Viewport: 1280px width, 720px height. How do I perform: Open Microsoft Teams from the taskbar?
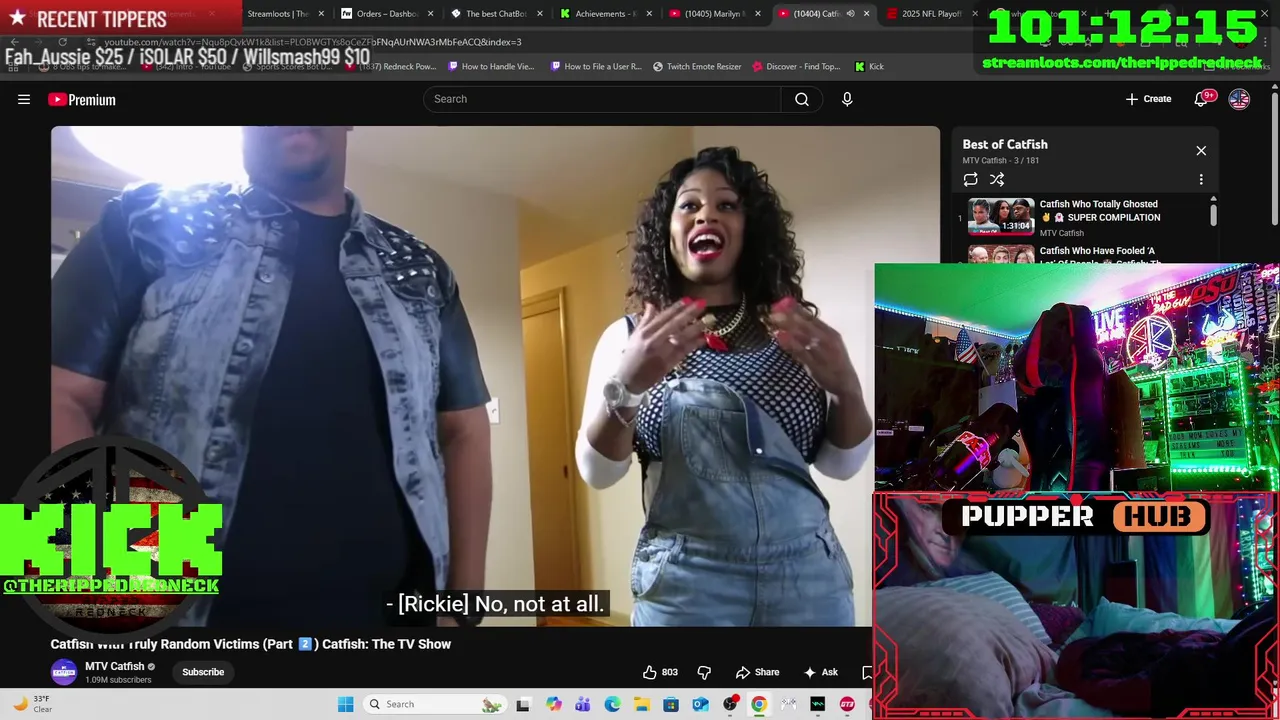(x=583, y=704)
